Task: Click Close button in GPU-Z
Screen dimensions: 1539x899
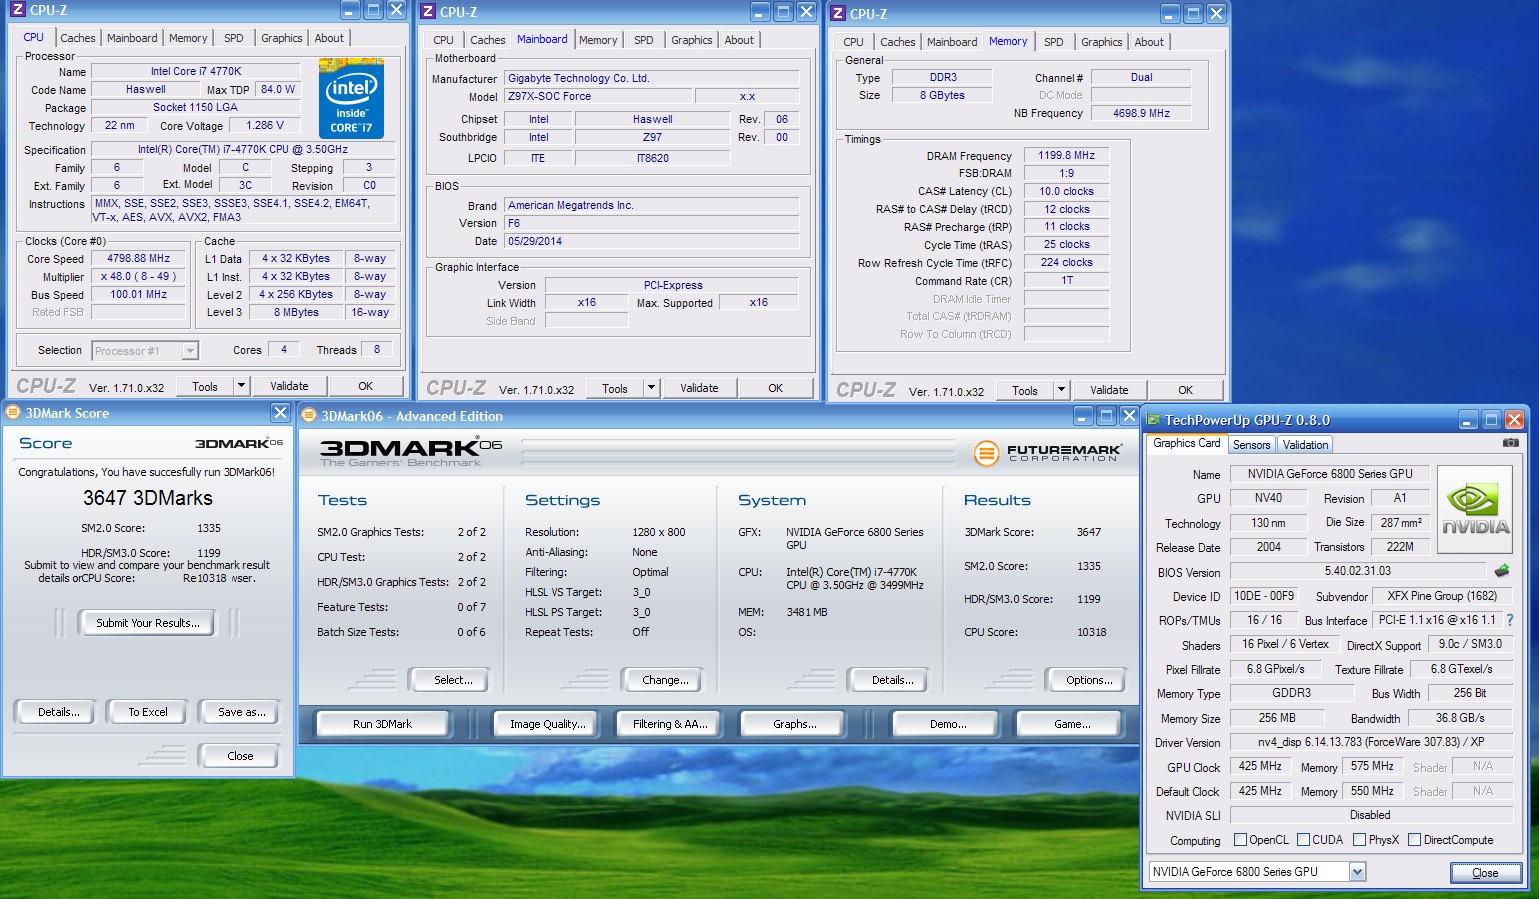Action: click(1485, 873)
